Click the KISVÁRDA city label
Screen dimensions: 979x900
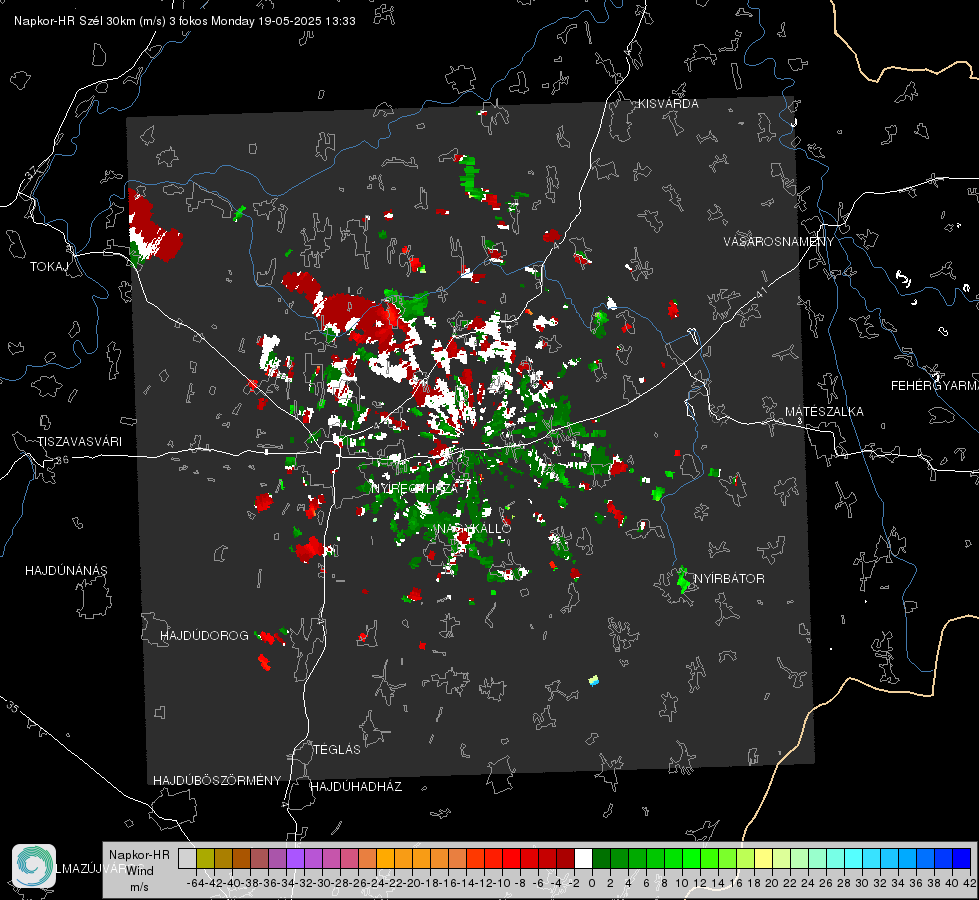(x=668, y=104)
